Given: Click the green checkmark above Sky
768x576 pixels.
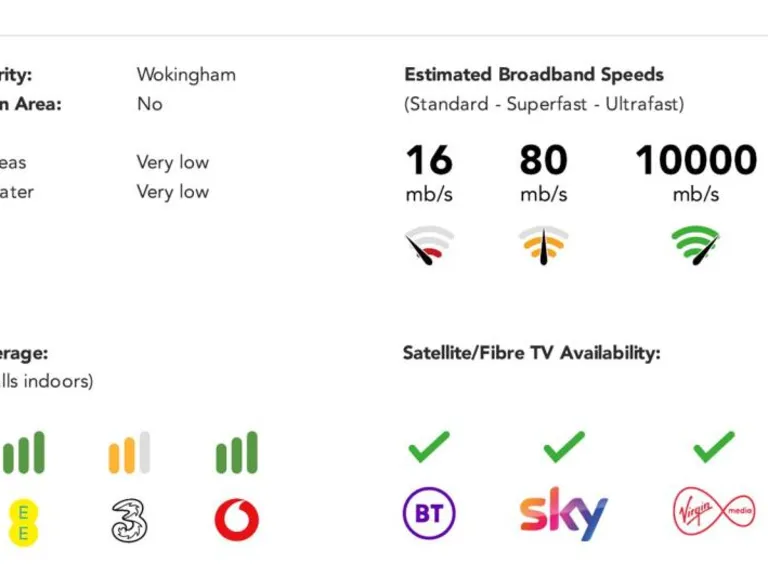Looking at the screenshot, I should tap(563, 447).
